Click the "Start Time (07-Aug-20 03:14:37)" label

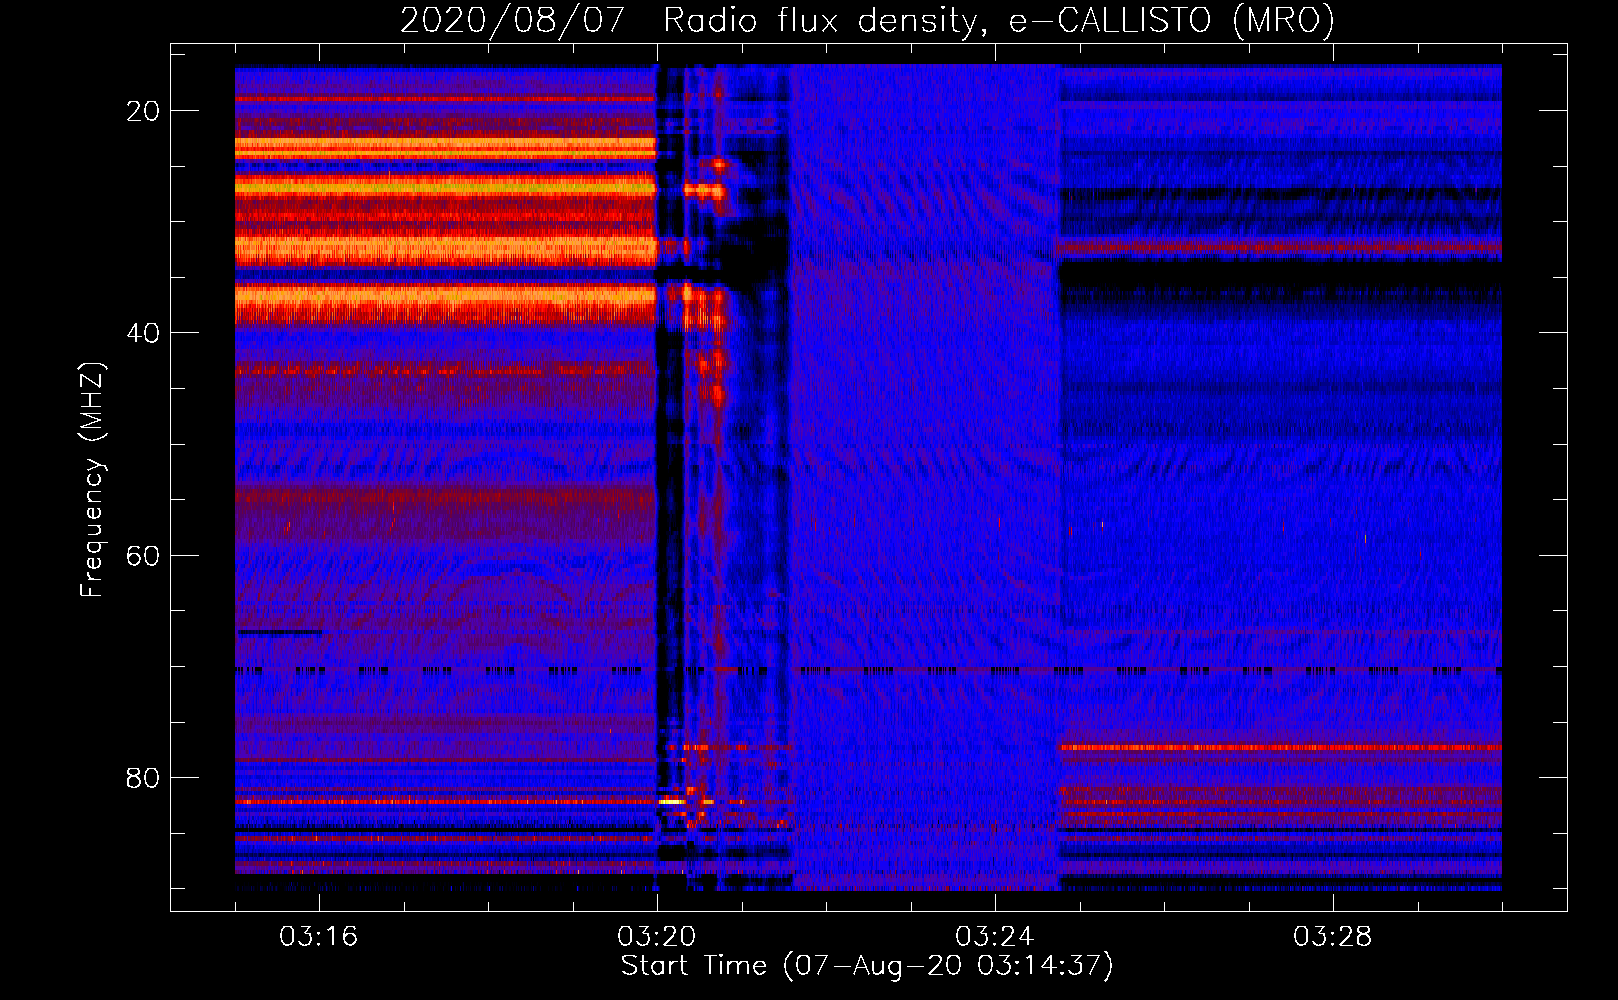pyautogui.click(x=867, y=966)
